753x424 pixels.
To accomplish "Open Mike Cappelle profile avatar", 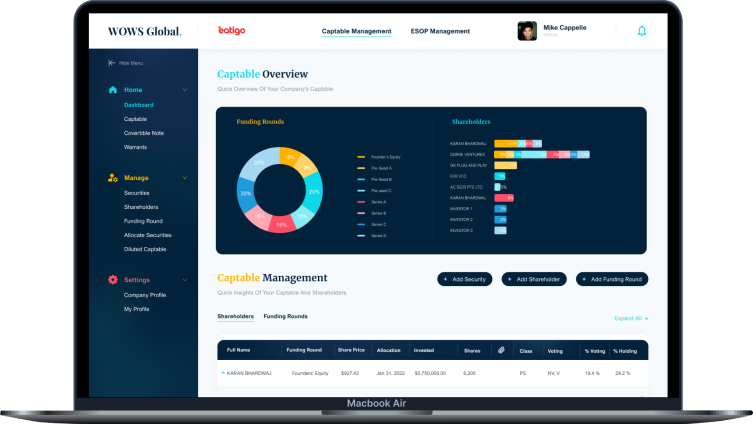I will point(527,31).
